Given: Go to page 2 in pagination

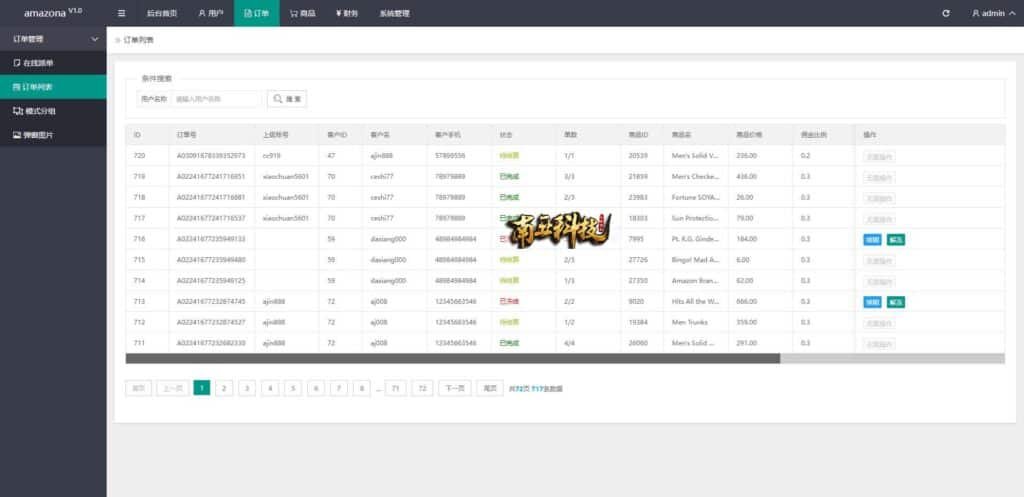Looking at the screenshot, I should [224, 388].
